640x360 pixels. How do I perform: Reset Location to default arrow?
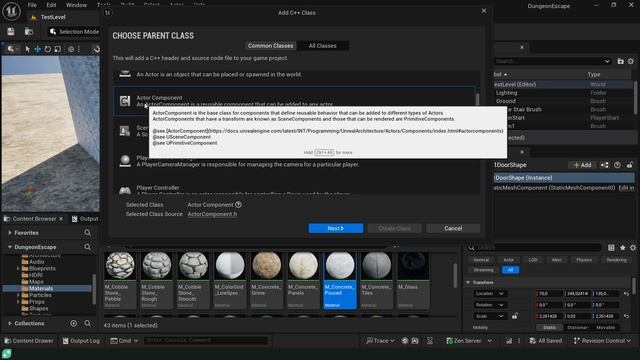pos(626,293)
